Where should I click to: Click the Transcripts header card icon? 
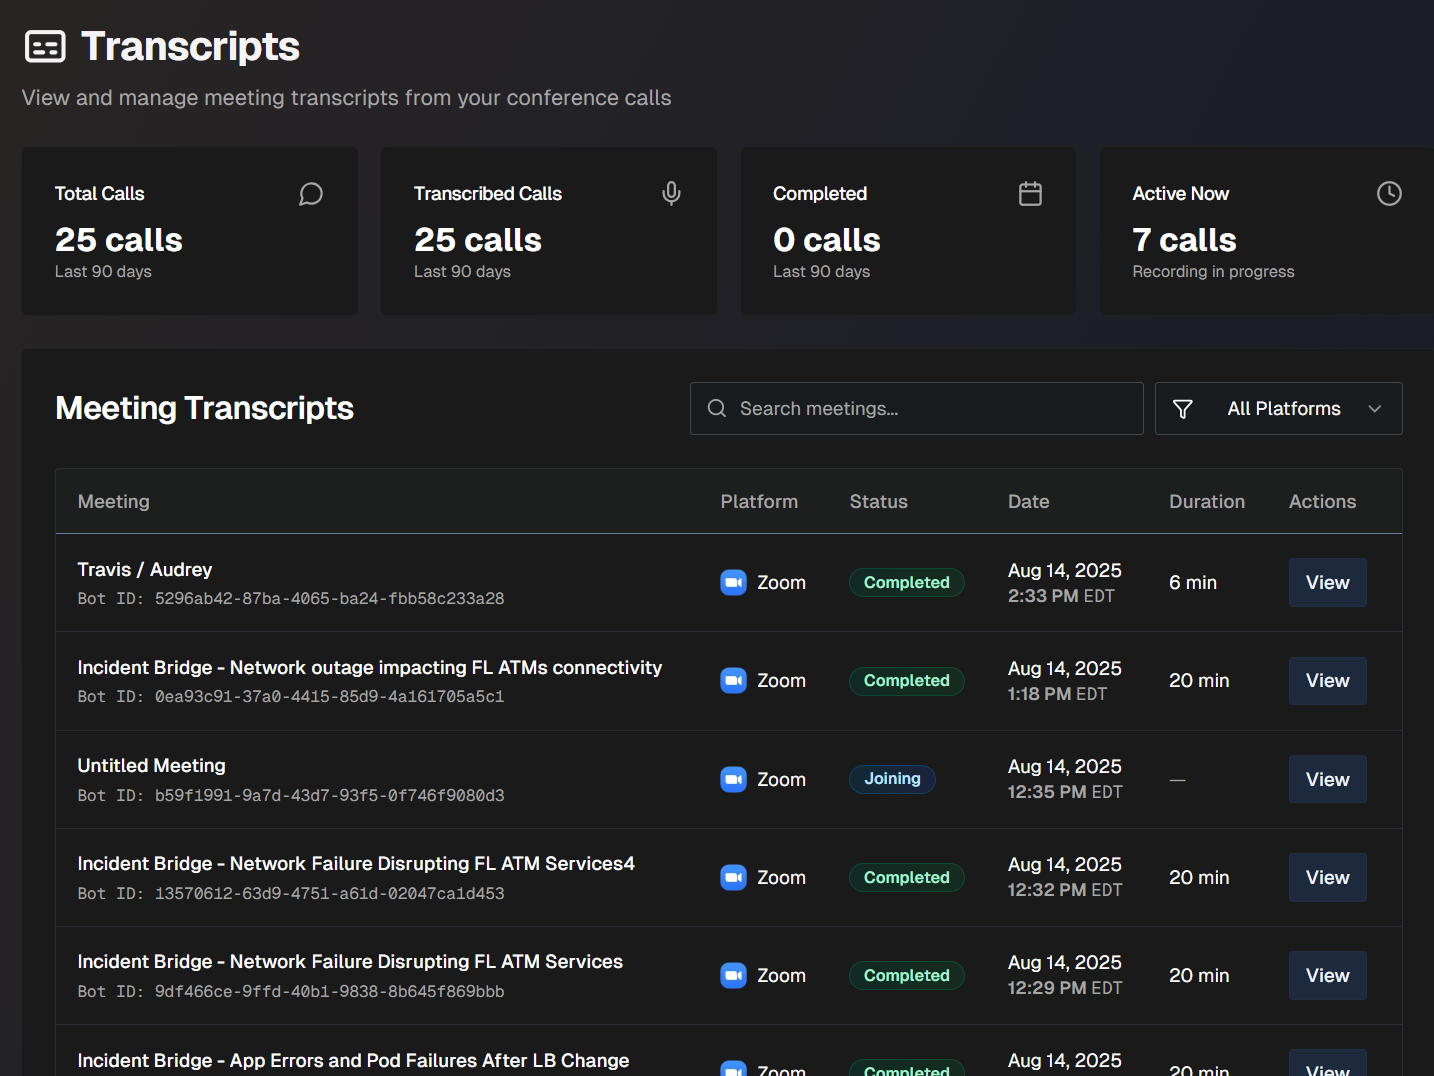[45, 46]
